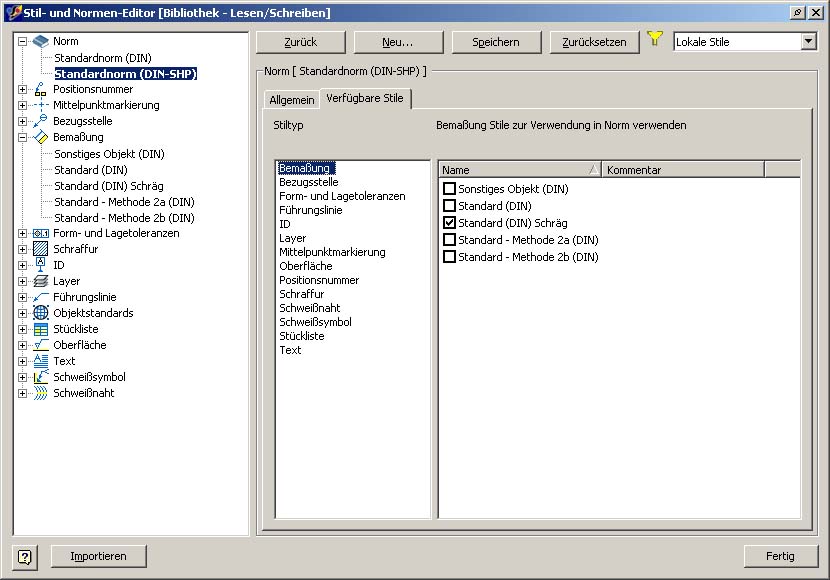Choose Positionsnummer in the Stiltyp list

(319, 280)
